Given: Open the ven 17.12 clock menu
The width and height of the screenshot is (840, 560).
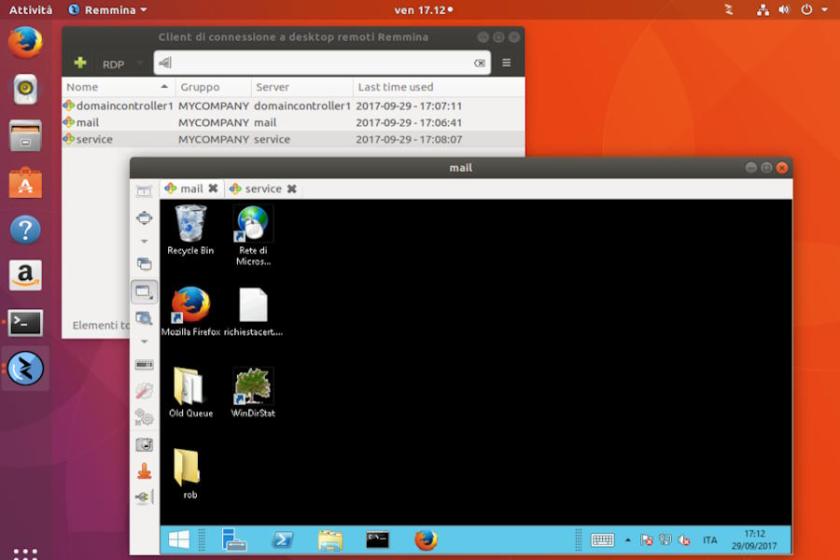Looking at the screenshot, I should coord(423,10).
